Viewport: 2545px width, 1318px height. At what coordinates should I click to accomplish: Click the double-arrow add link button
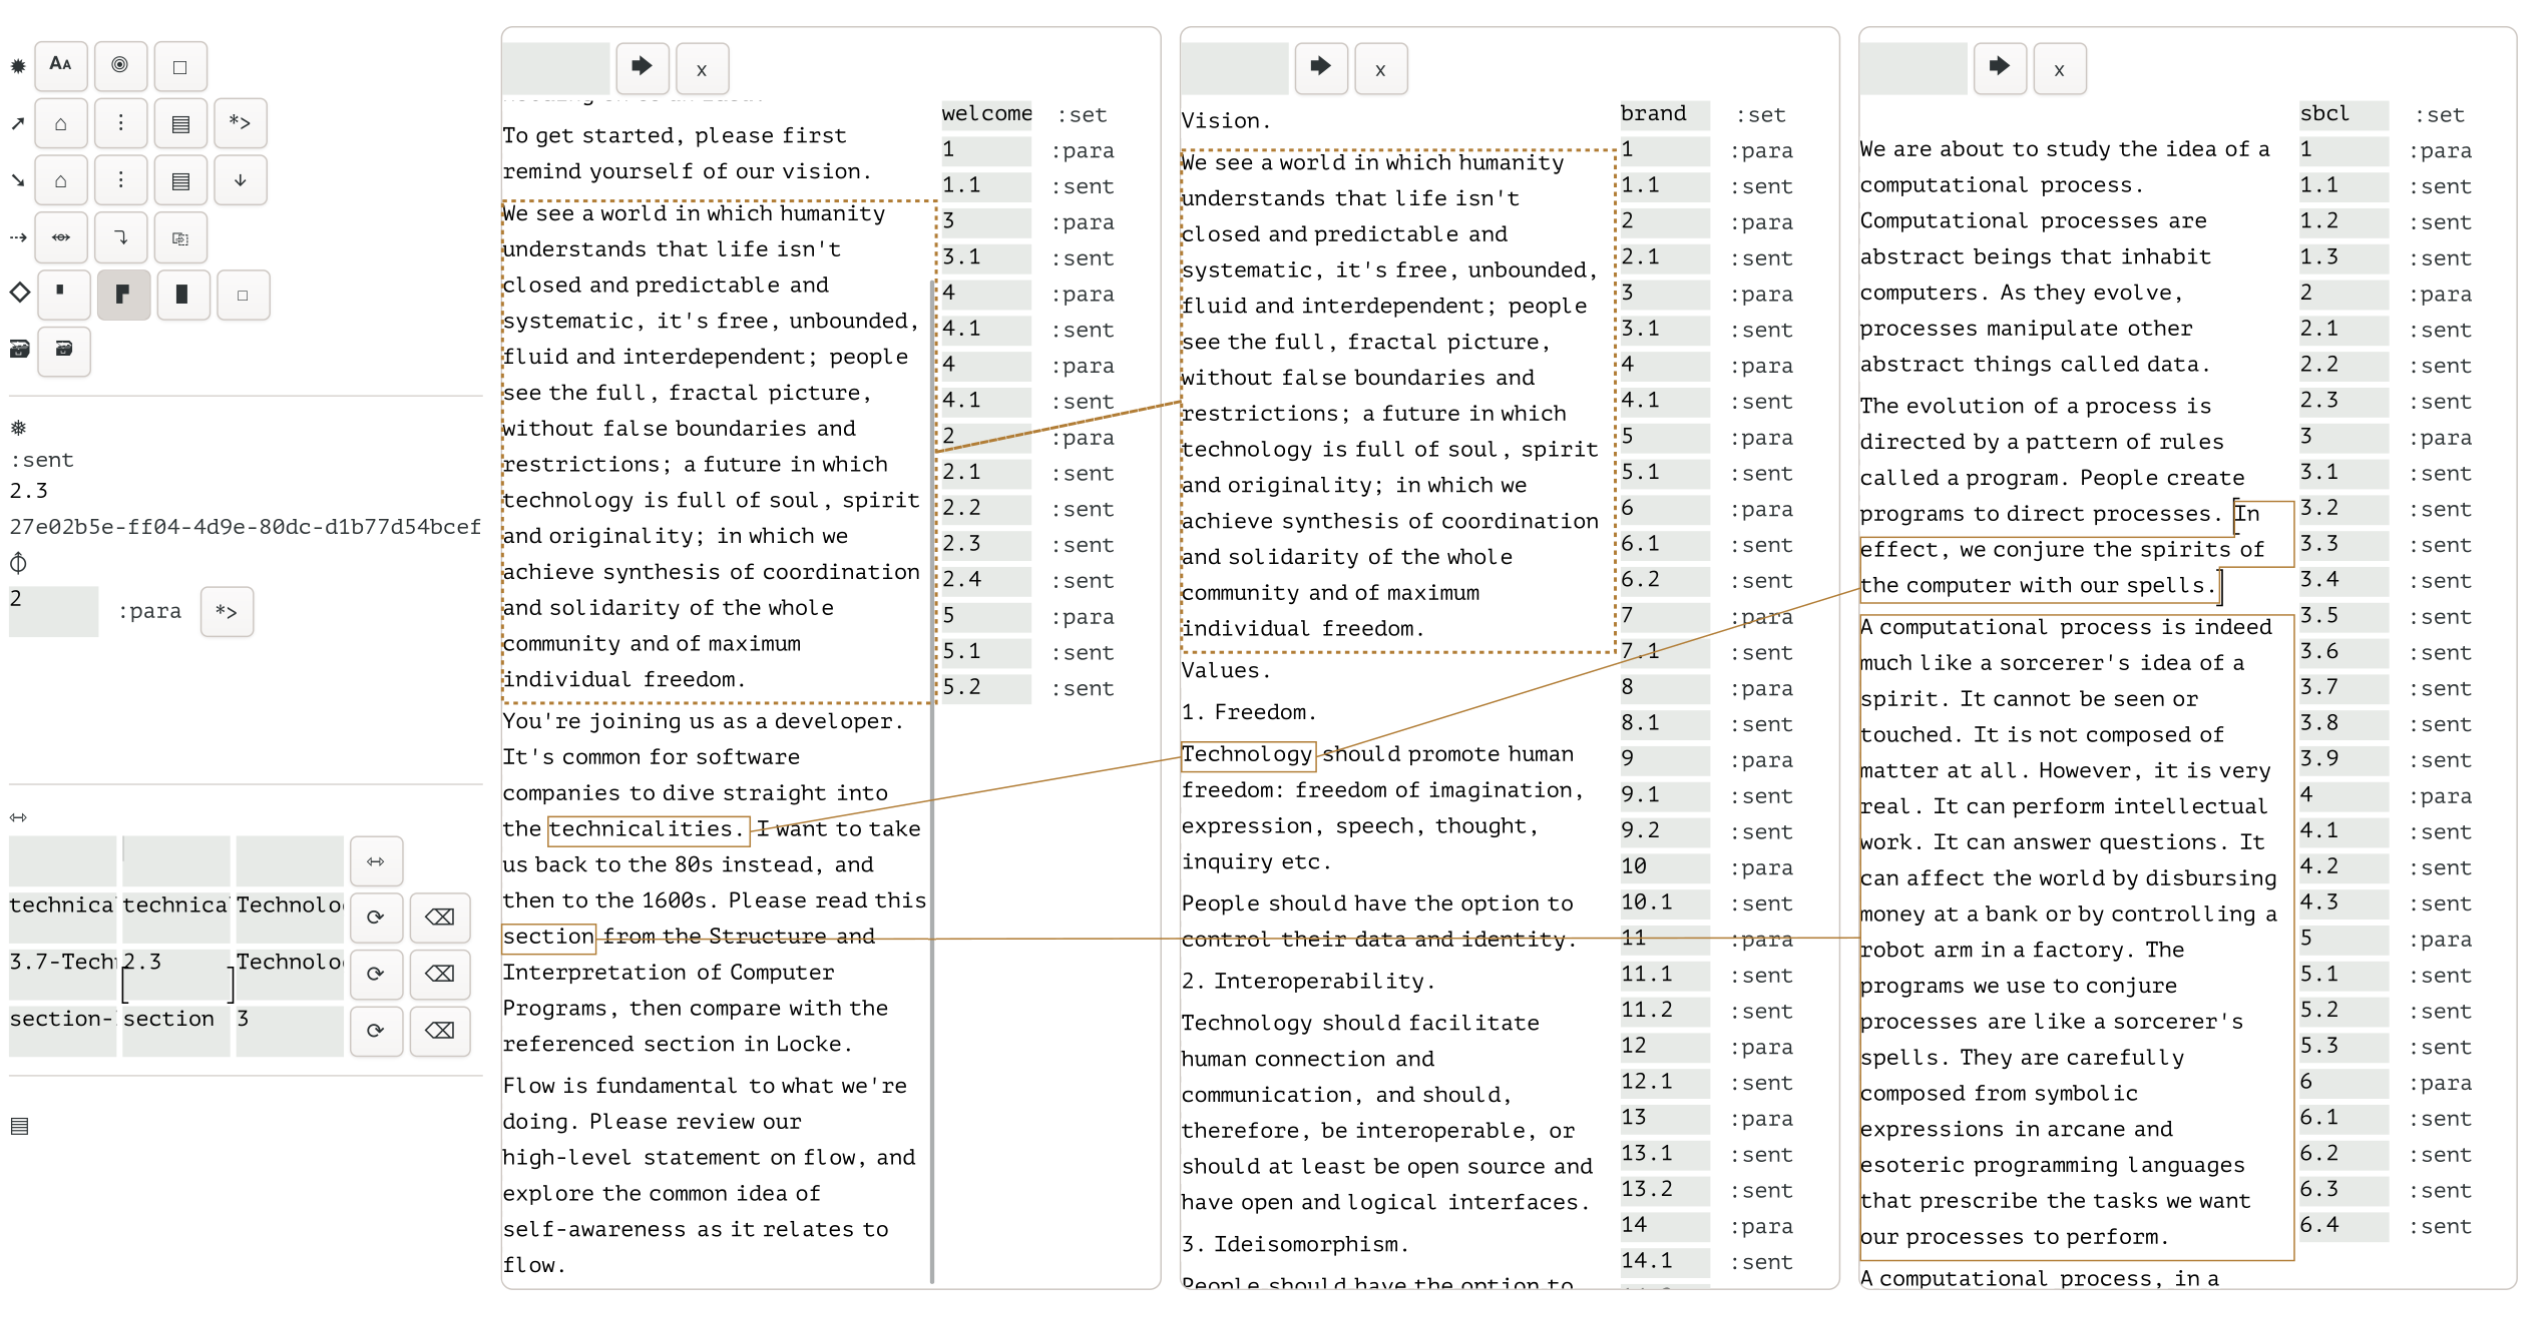click(x=376, y=863)
